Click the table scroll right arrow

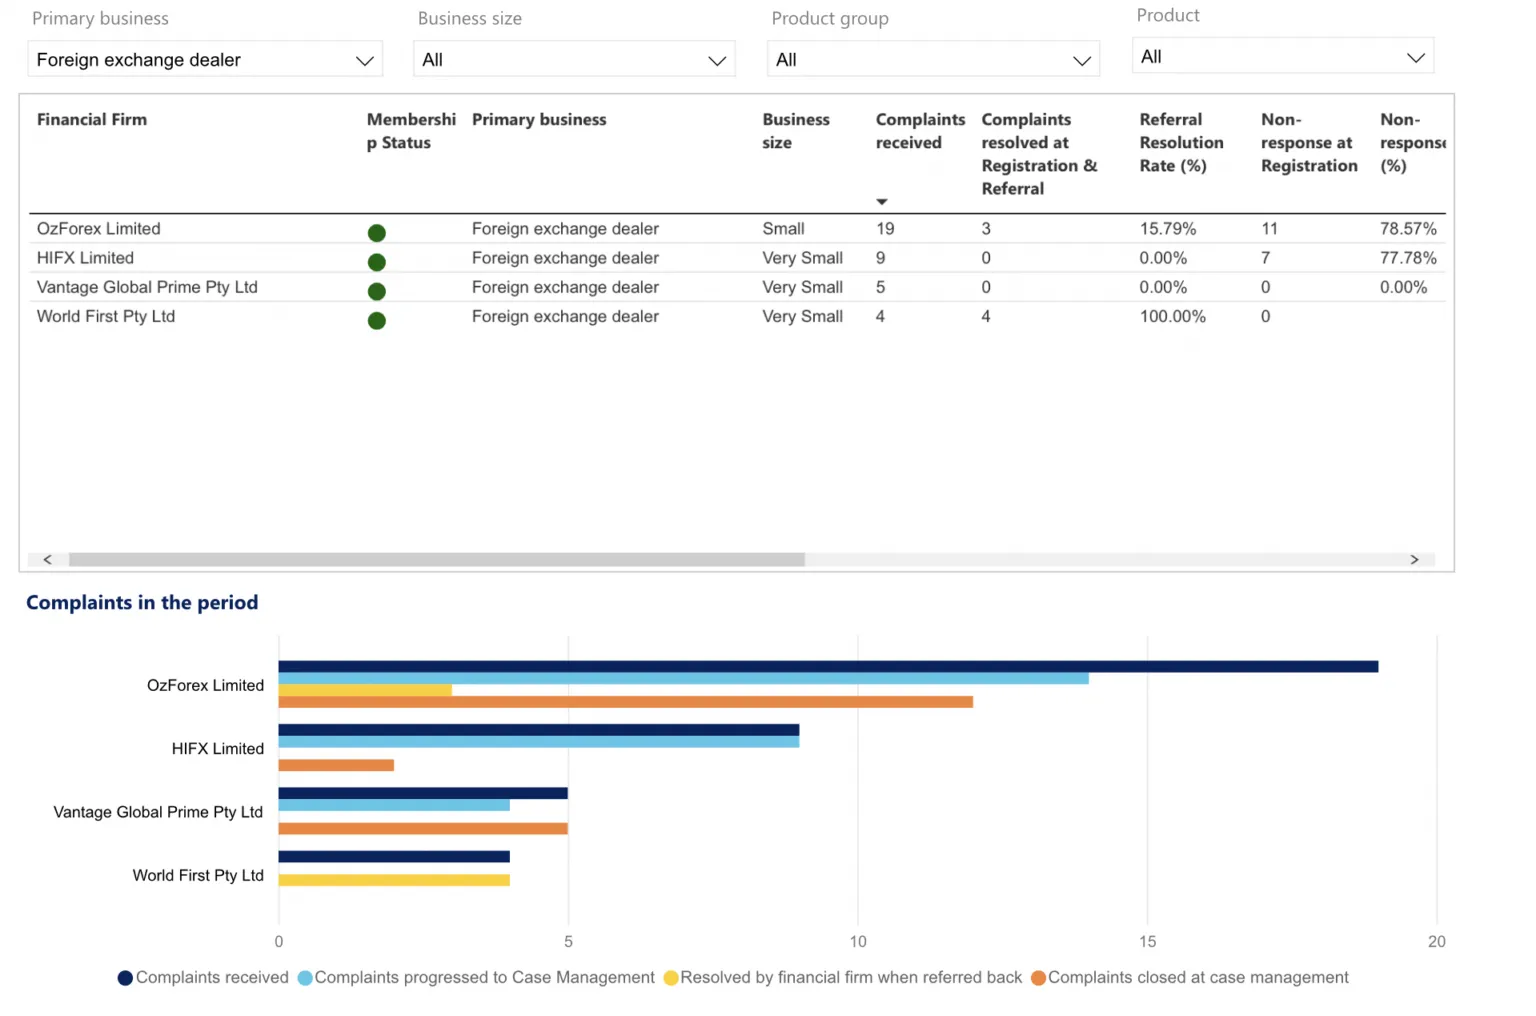pyautogui.click(x=1414, y=560)
